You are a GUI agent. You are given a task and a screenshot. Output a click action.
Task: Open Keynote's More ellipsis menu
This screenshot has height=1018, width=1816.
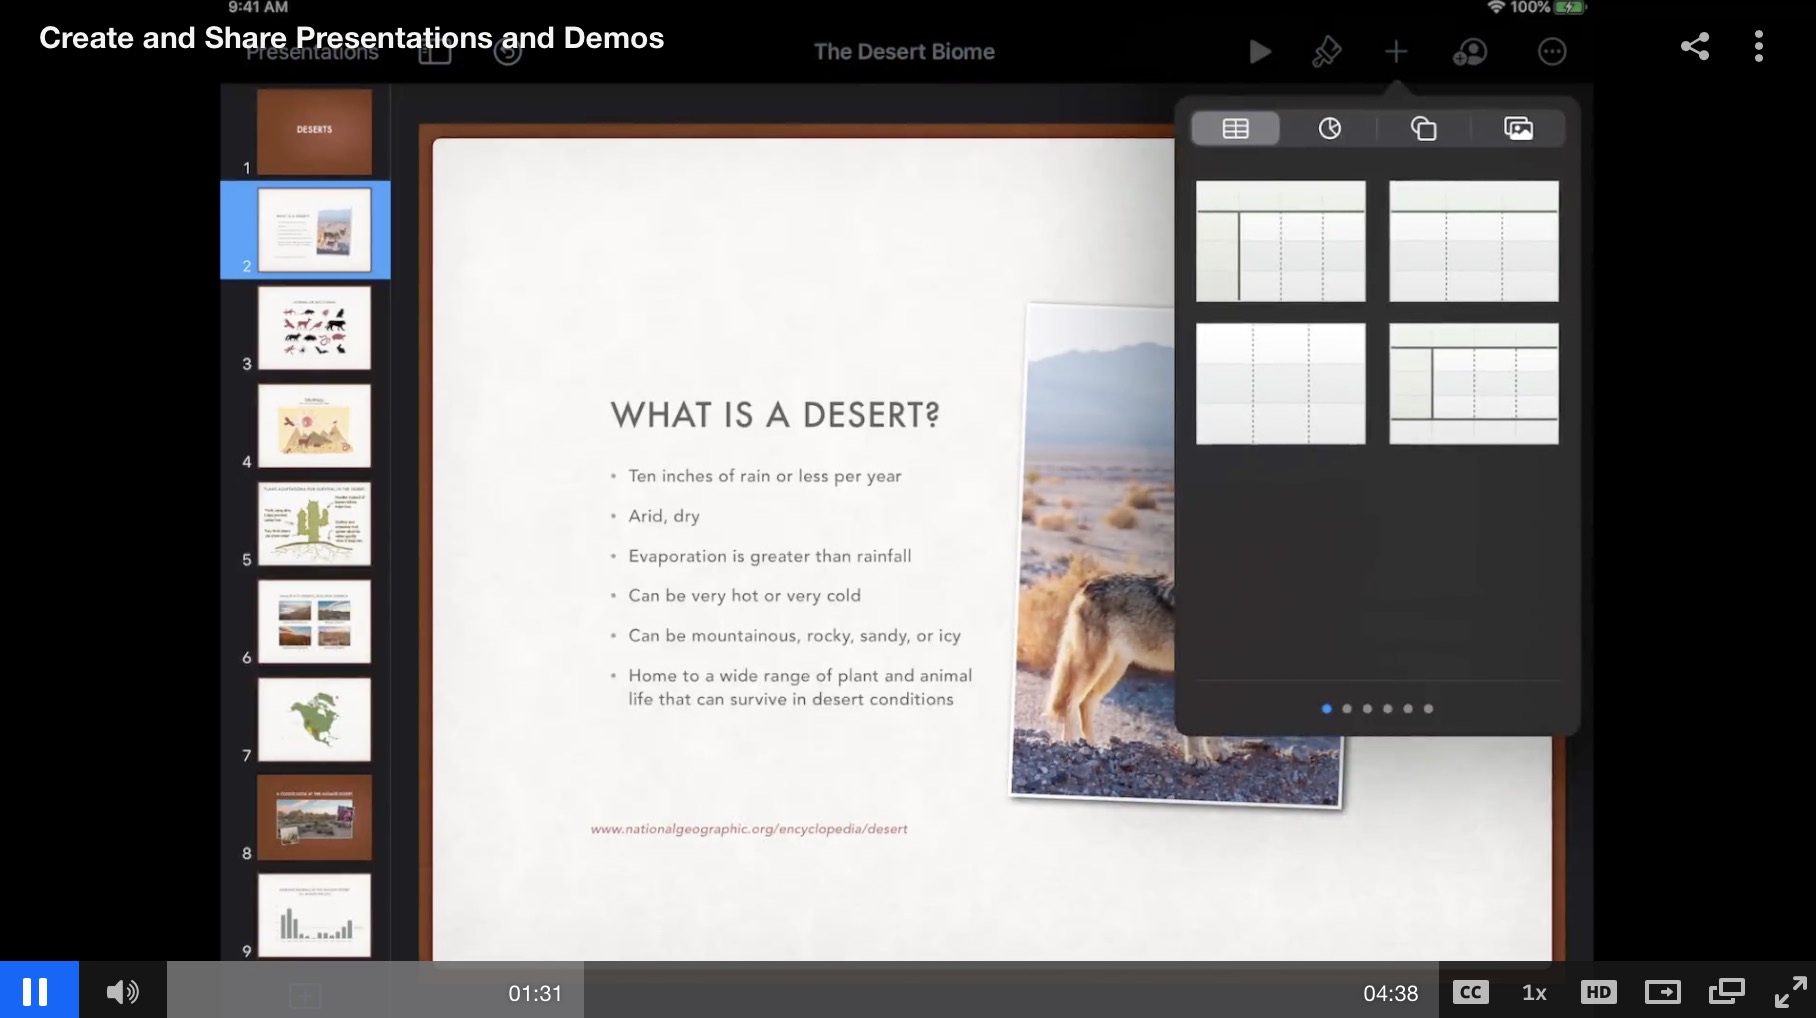coord(1551,52)
